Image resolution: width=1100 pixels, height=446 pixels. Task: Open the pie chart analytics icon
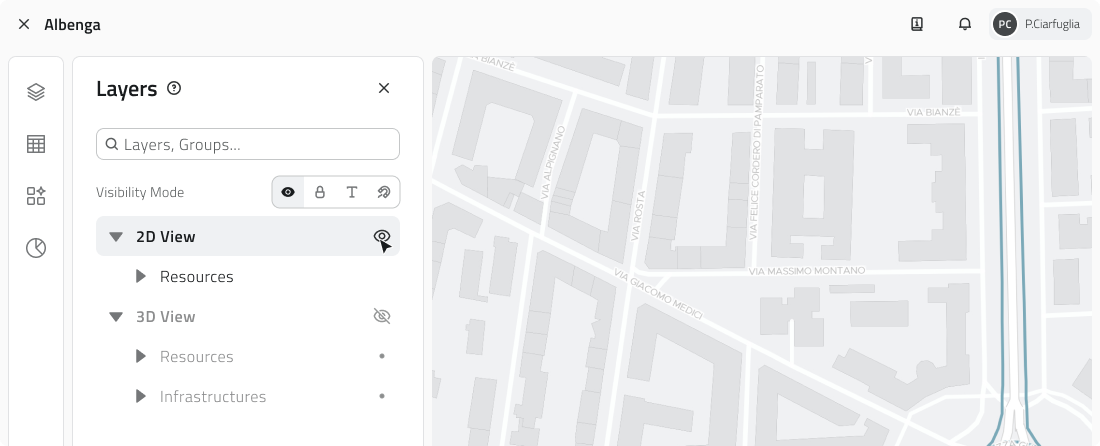(x=36, y=248)
